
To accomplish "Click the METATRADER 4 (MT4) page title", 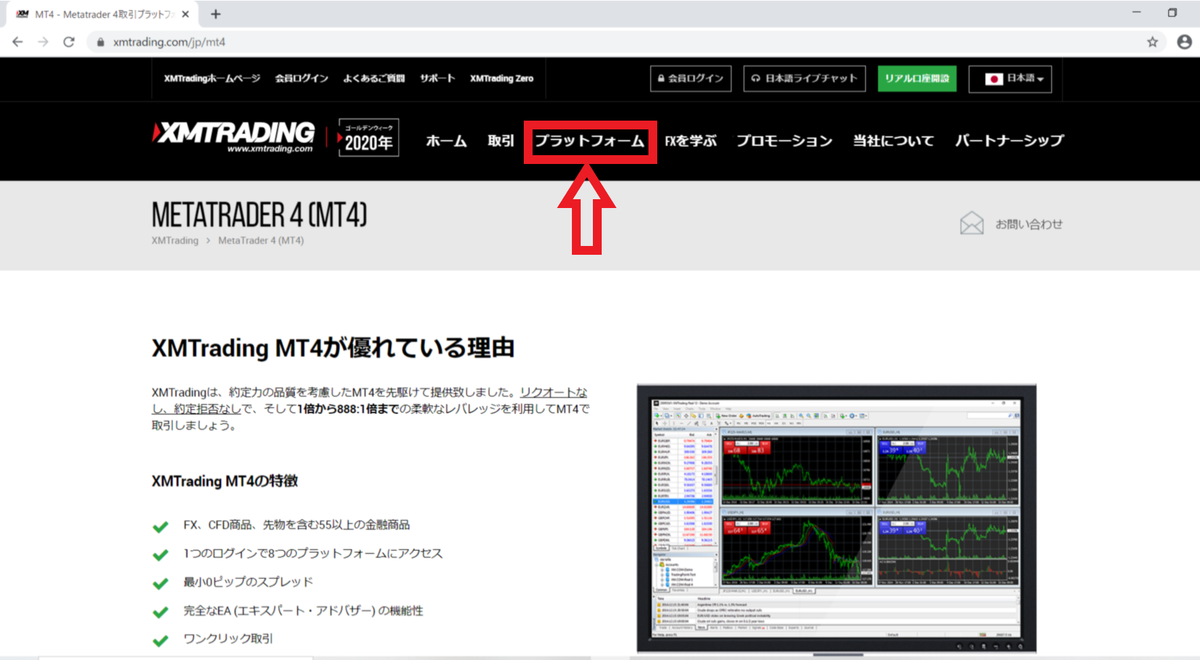I will (260, 214).
